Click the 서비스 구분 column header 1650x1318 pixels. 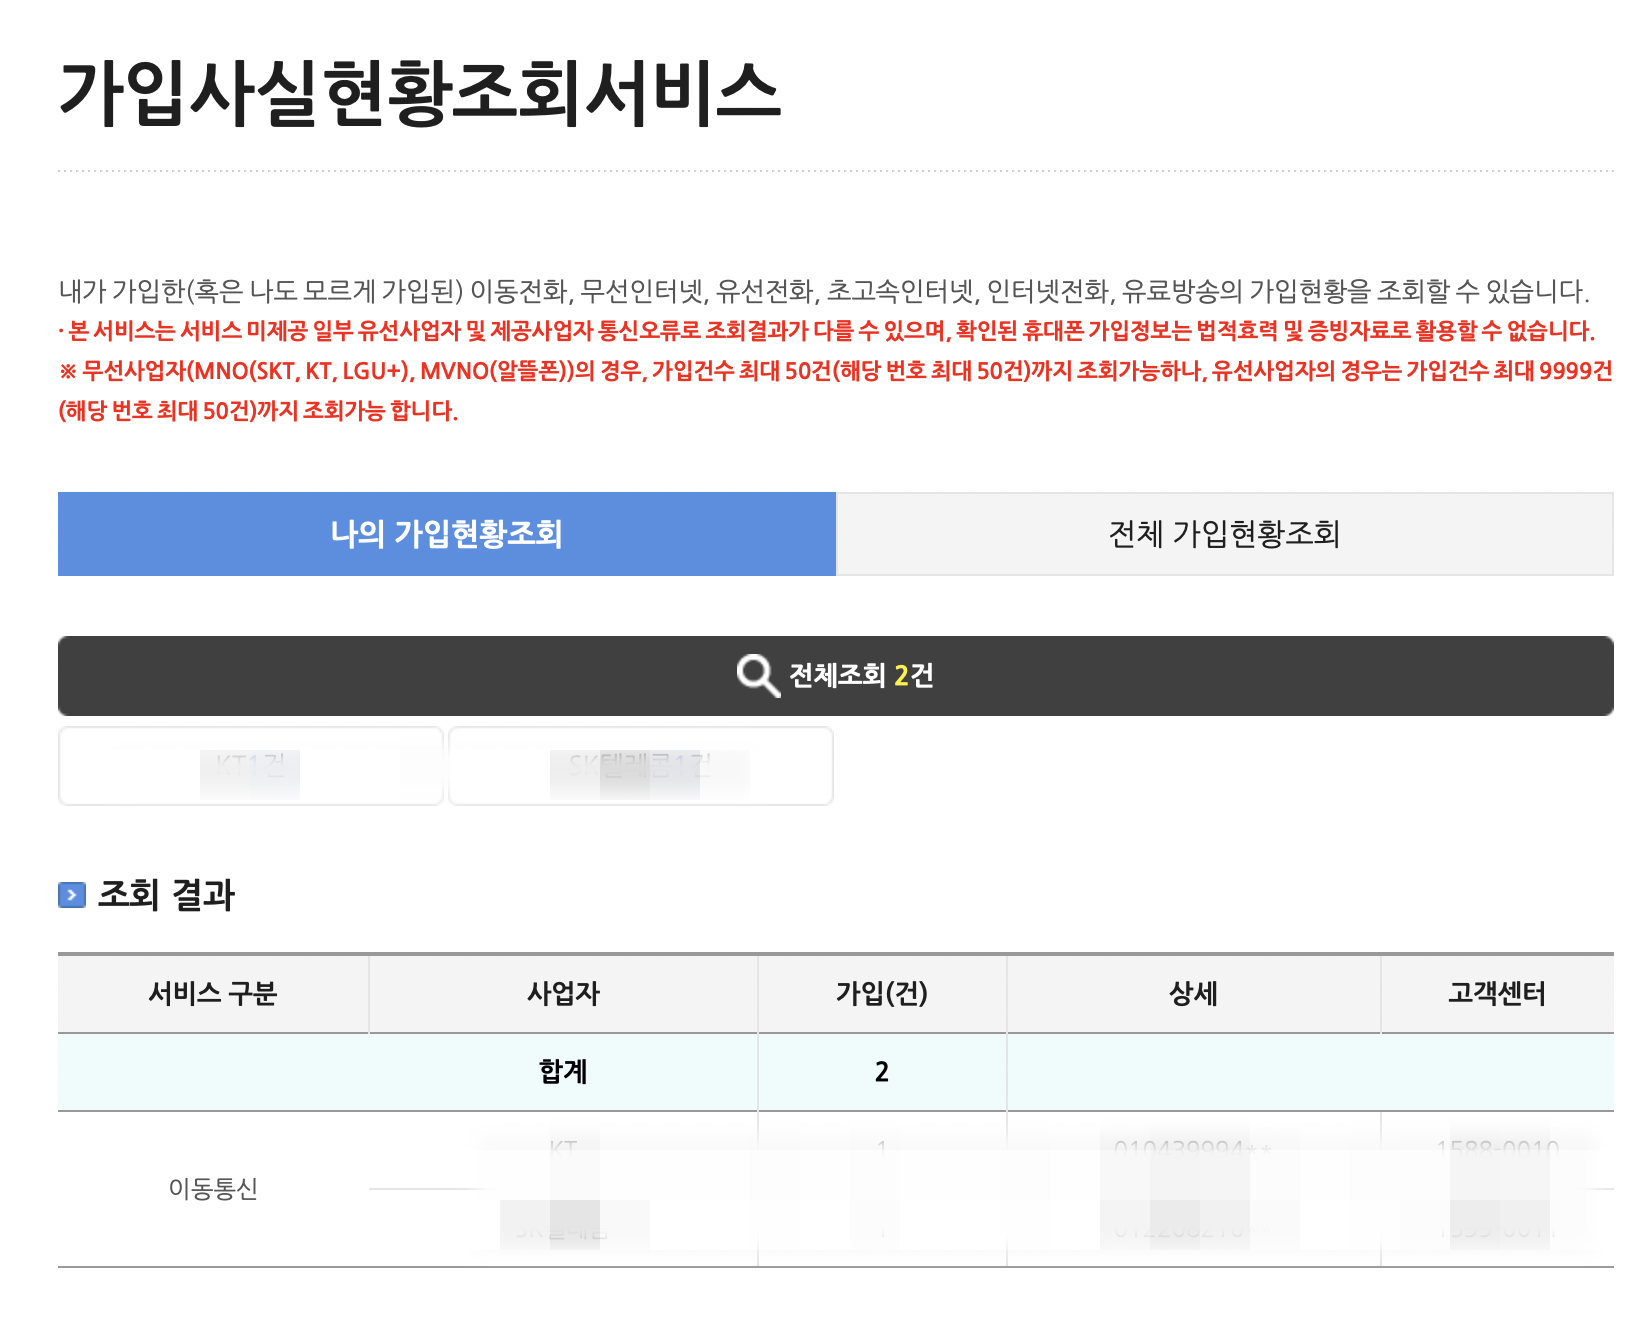coord(213,994)
